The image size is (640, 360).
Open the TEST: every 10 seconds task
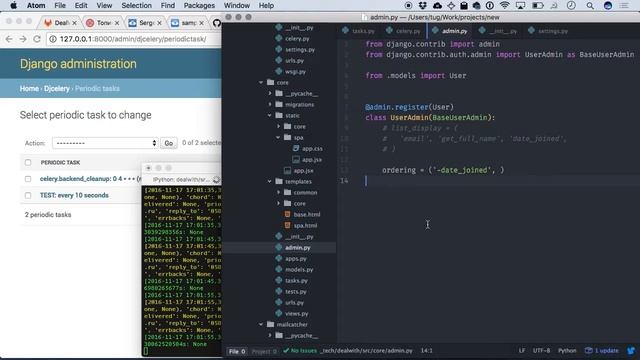point(74,196)
